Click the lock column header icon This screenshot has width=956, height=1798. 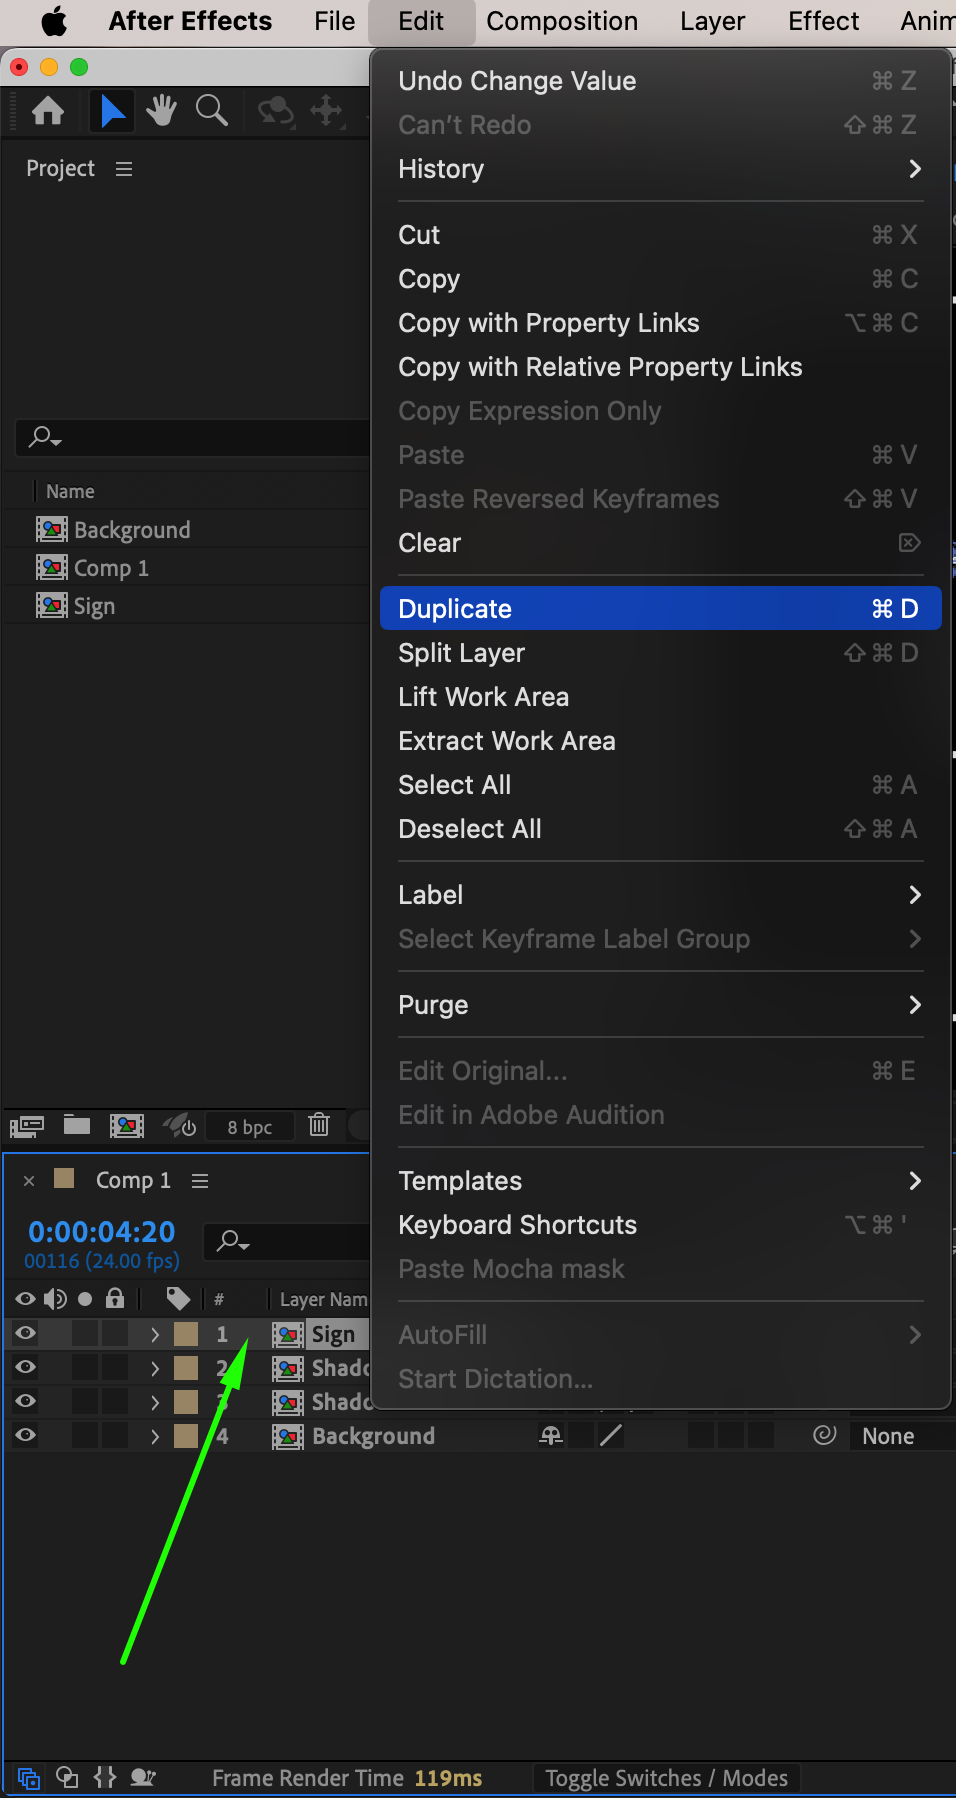(115, 1299)
